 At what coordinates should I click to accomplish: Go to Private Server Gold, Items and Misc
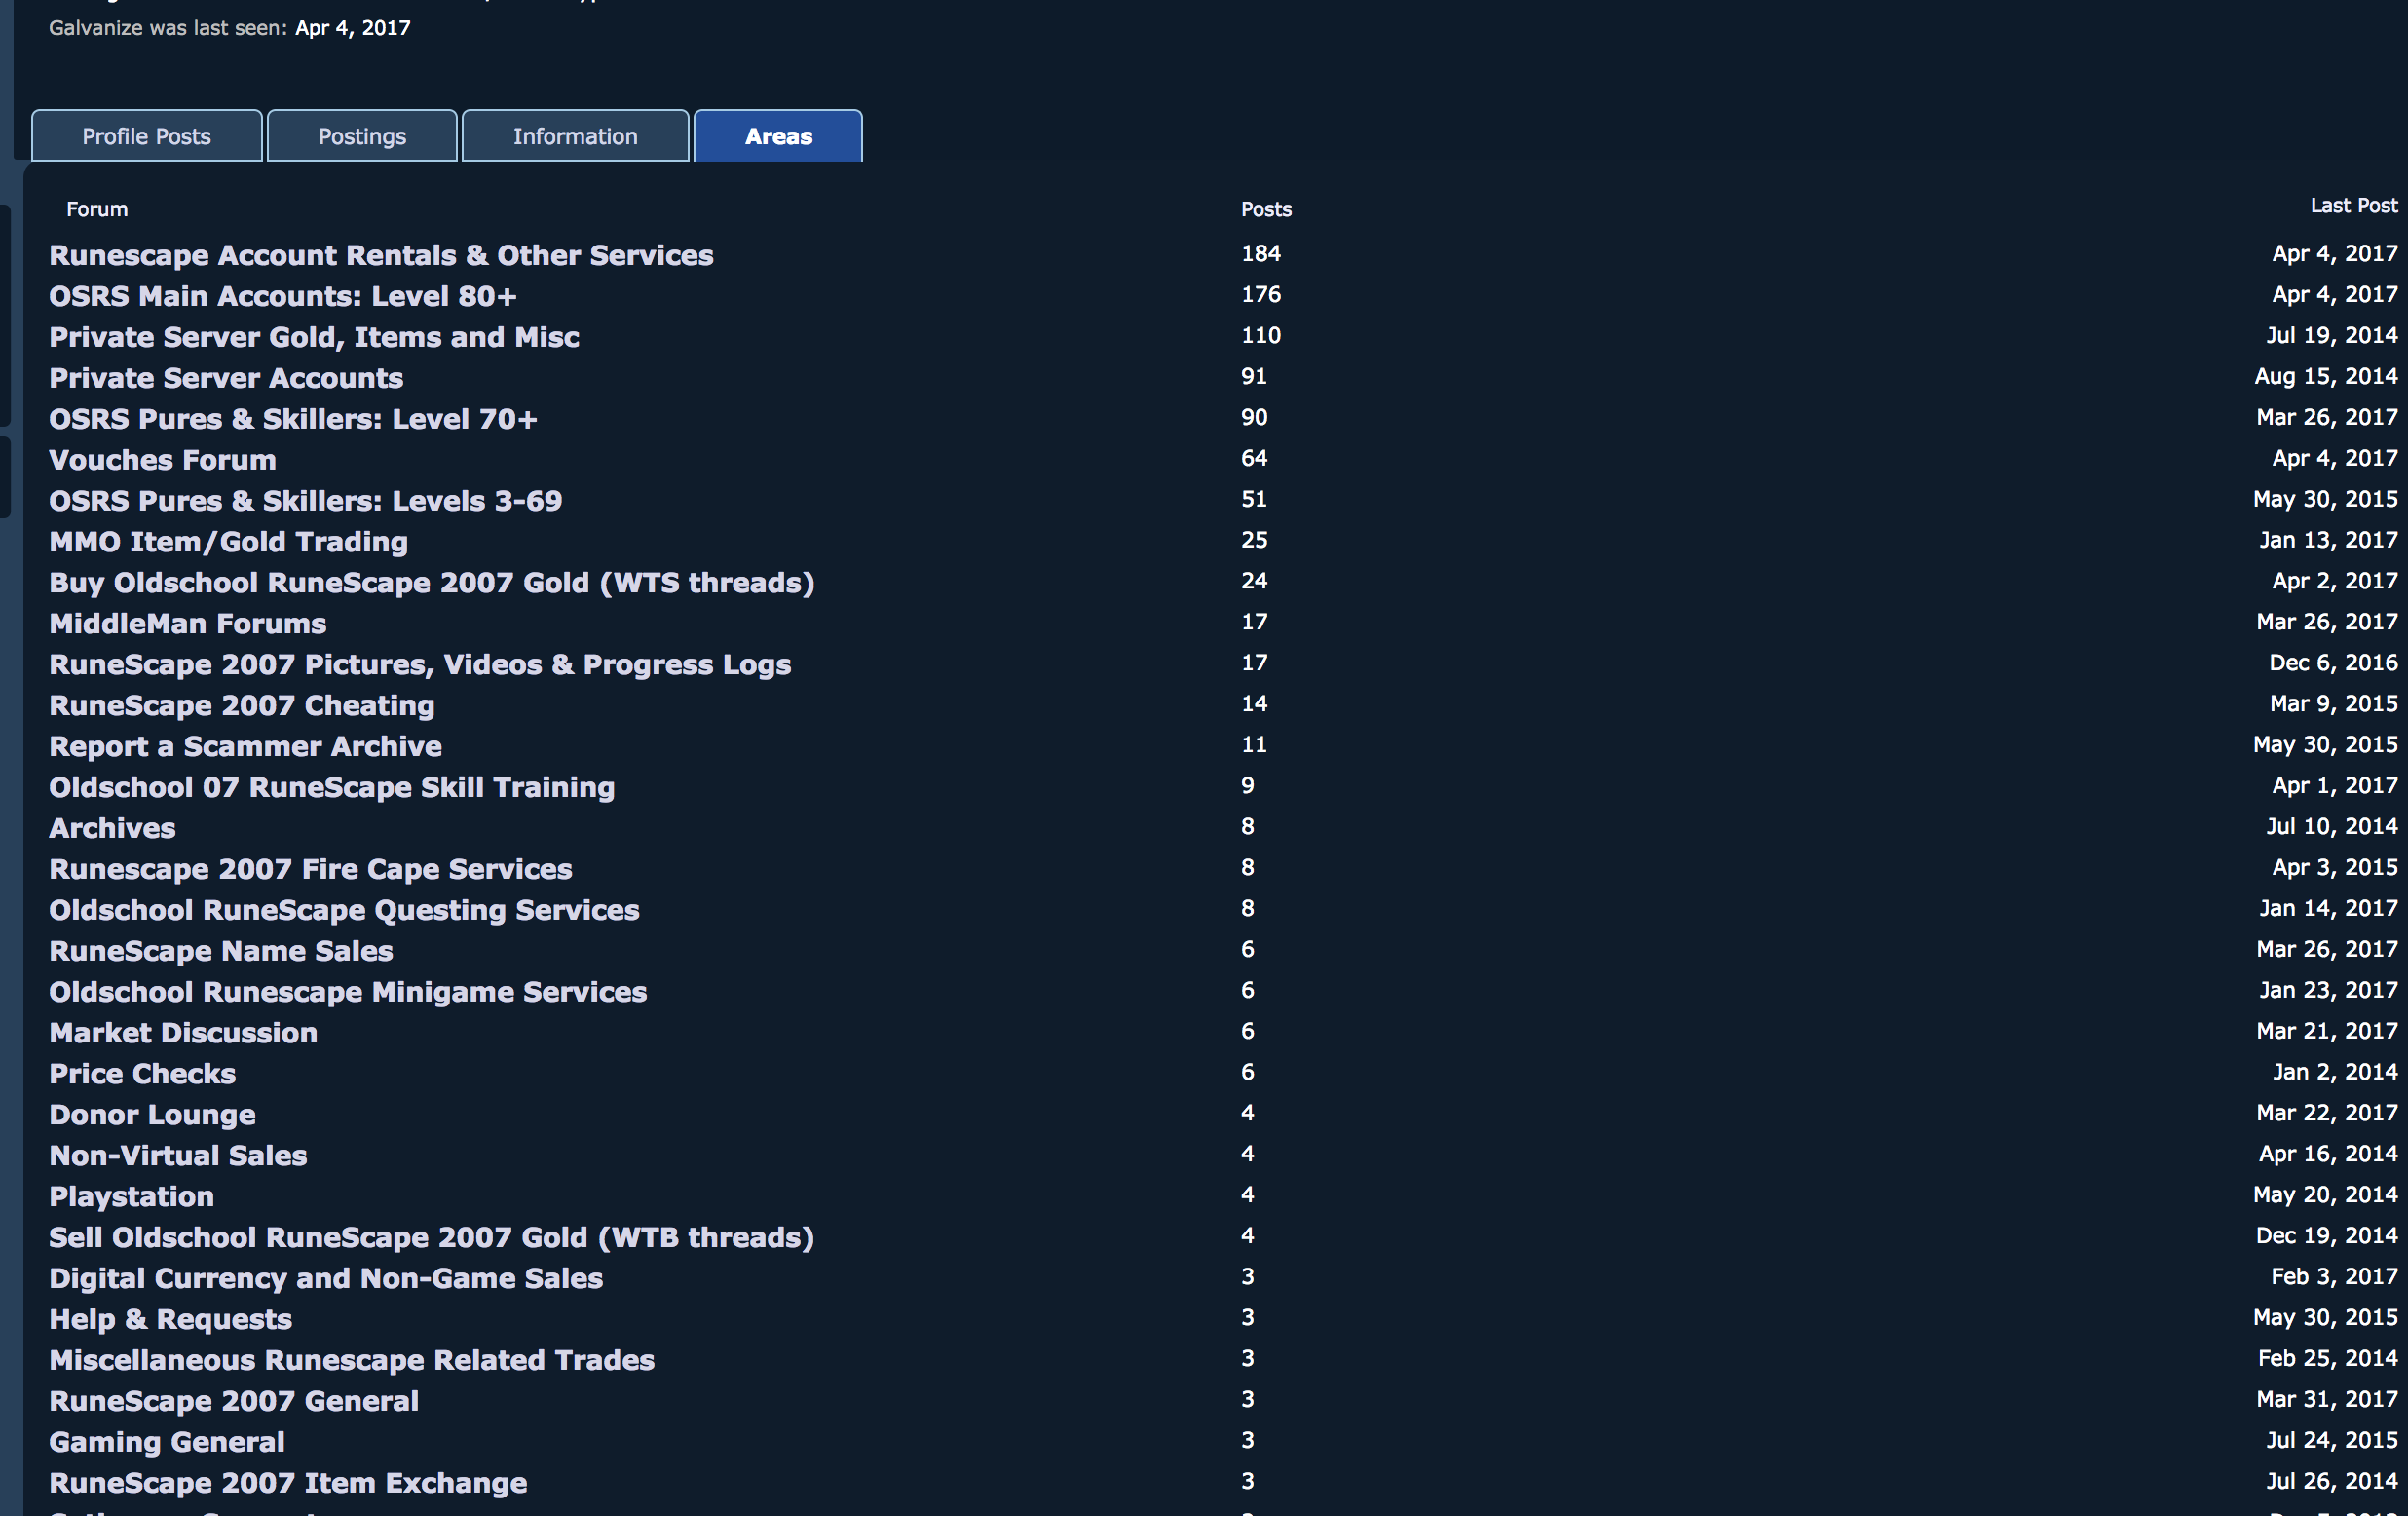(314, 337)
